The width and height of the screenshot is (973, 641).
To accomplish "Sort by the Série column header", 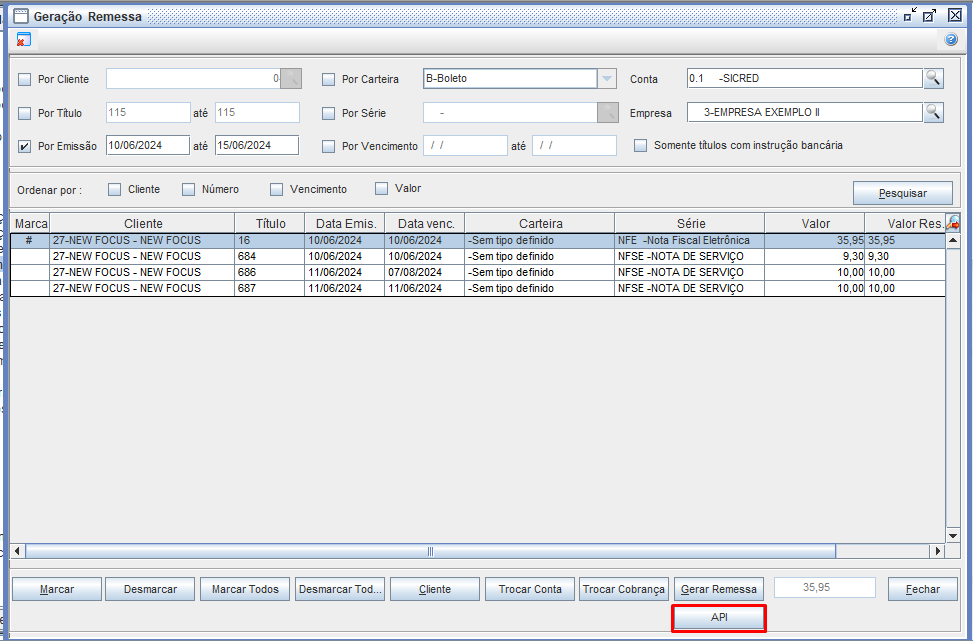I will (690, 223).
